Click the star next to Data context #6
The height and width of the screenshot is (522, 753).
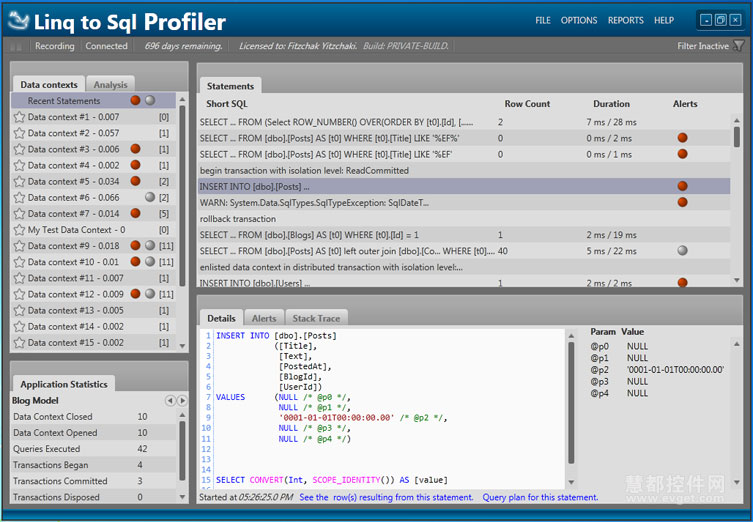point(19,197)
